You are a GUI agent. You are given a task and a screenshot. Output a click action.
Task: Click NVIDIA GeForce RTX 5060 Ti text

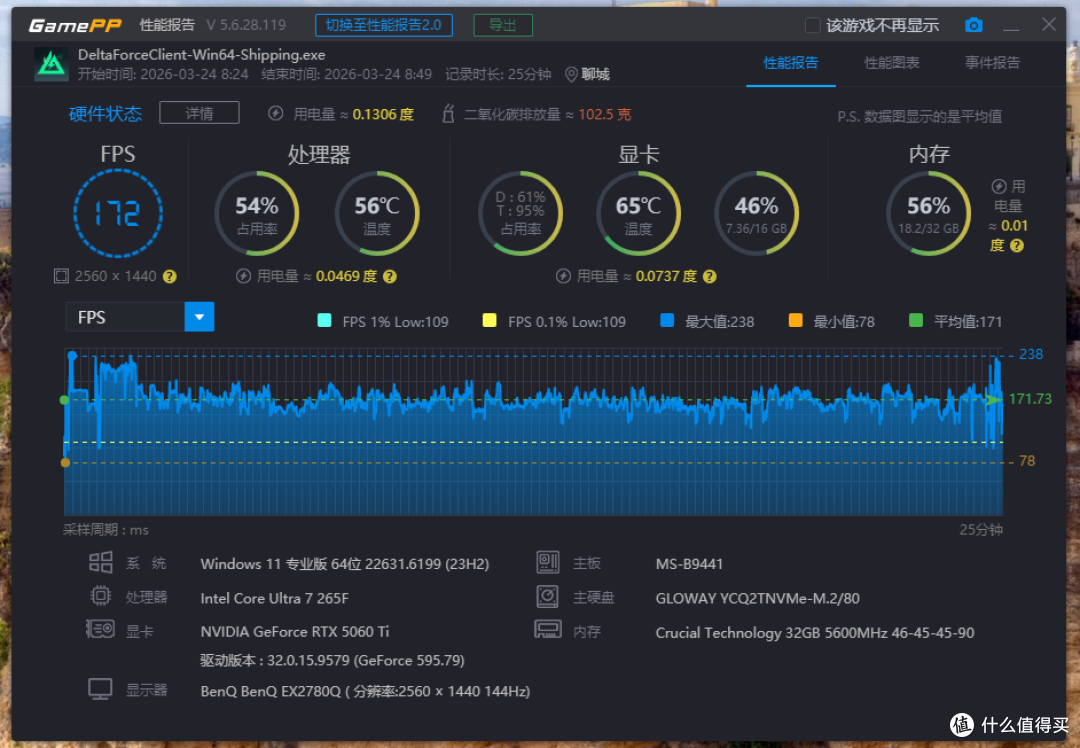[295, 632]
